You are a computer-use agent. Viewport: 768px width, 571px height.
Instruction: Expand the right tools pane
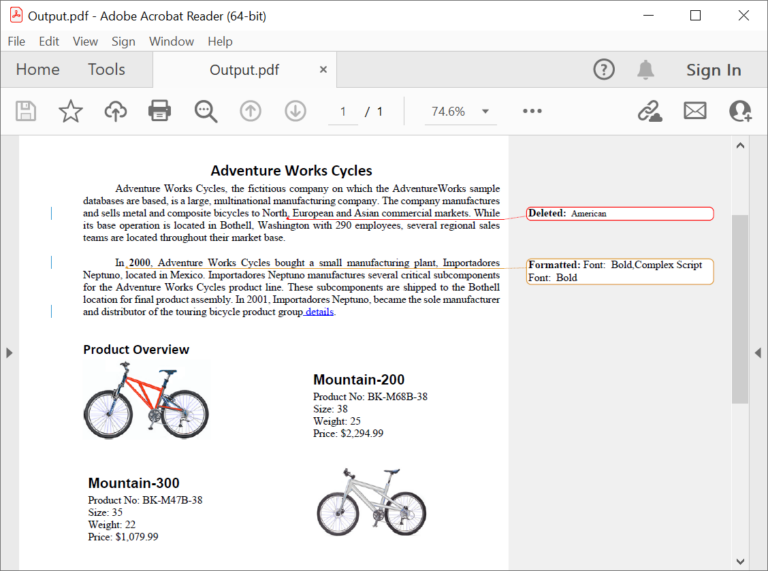(758, 352)
